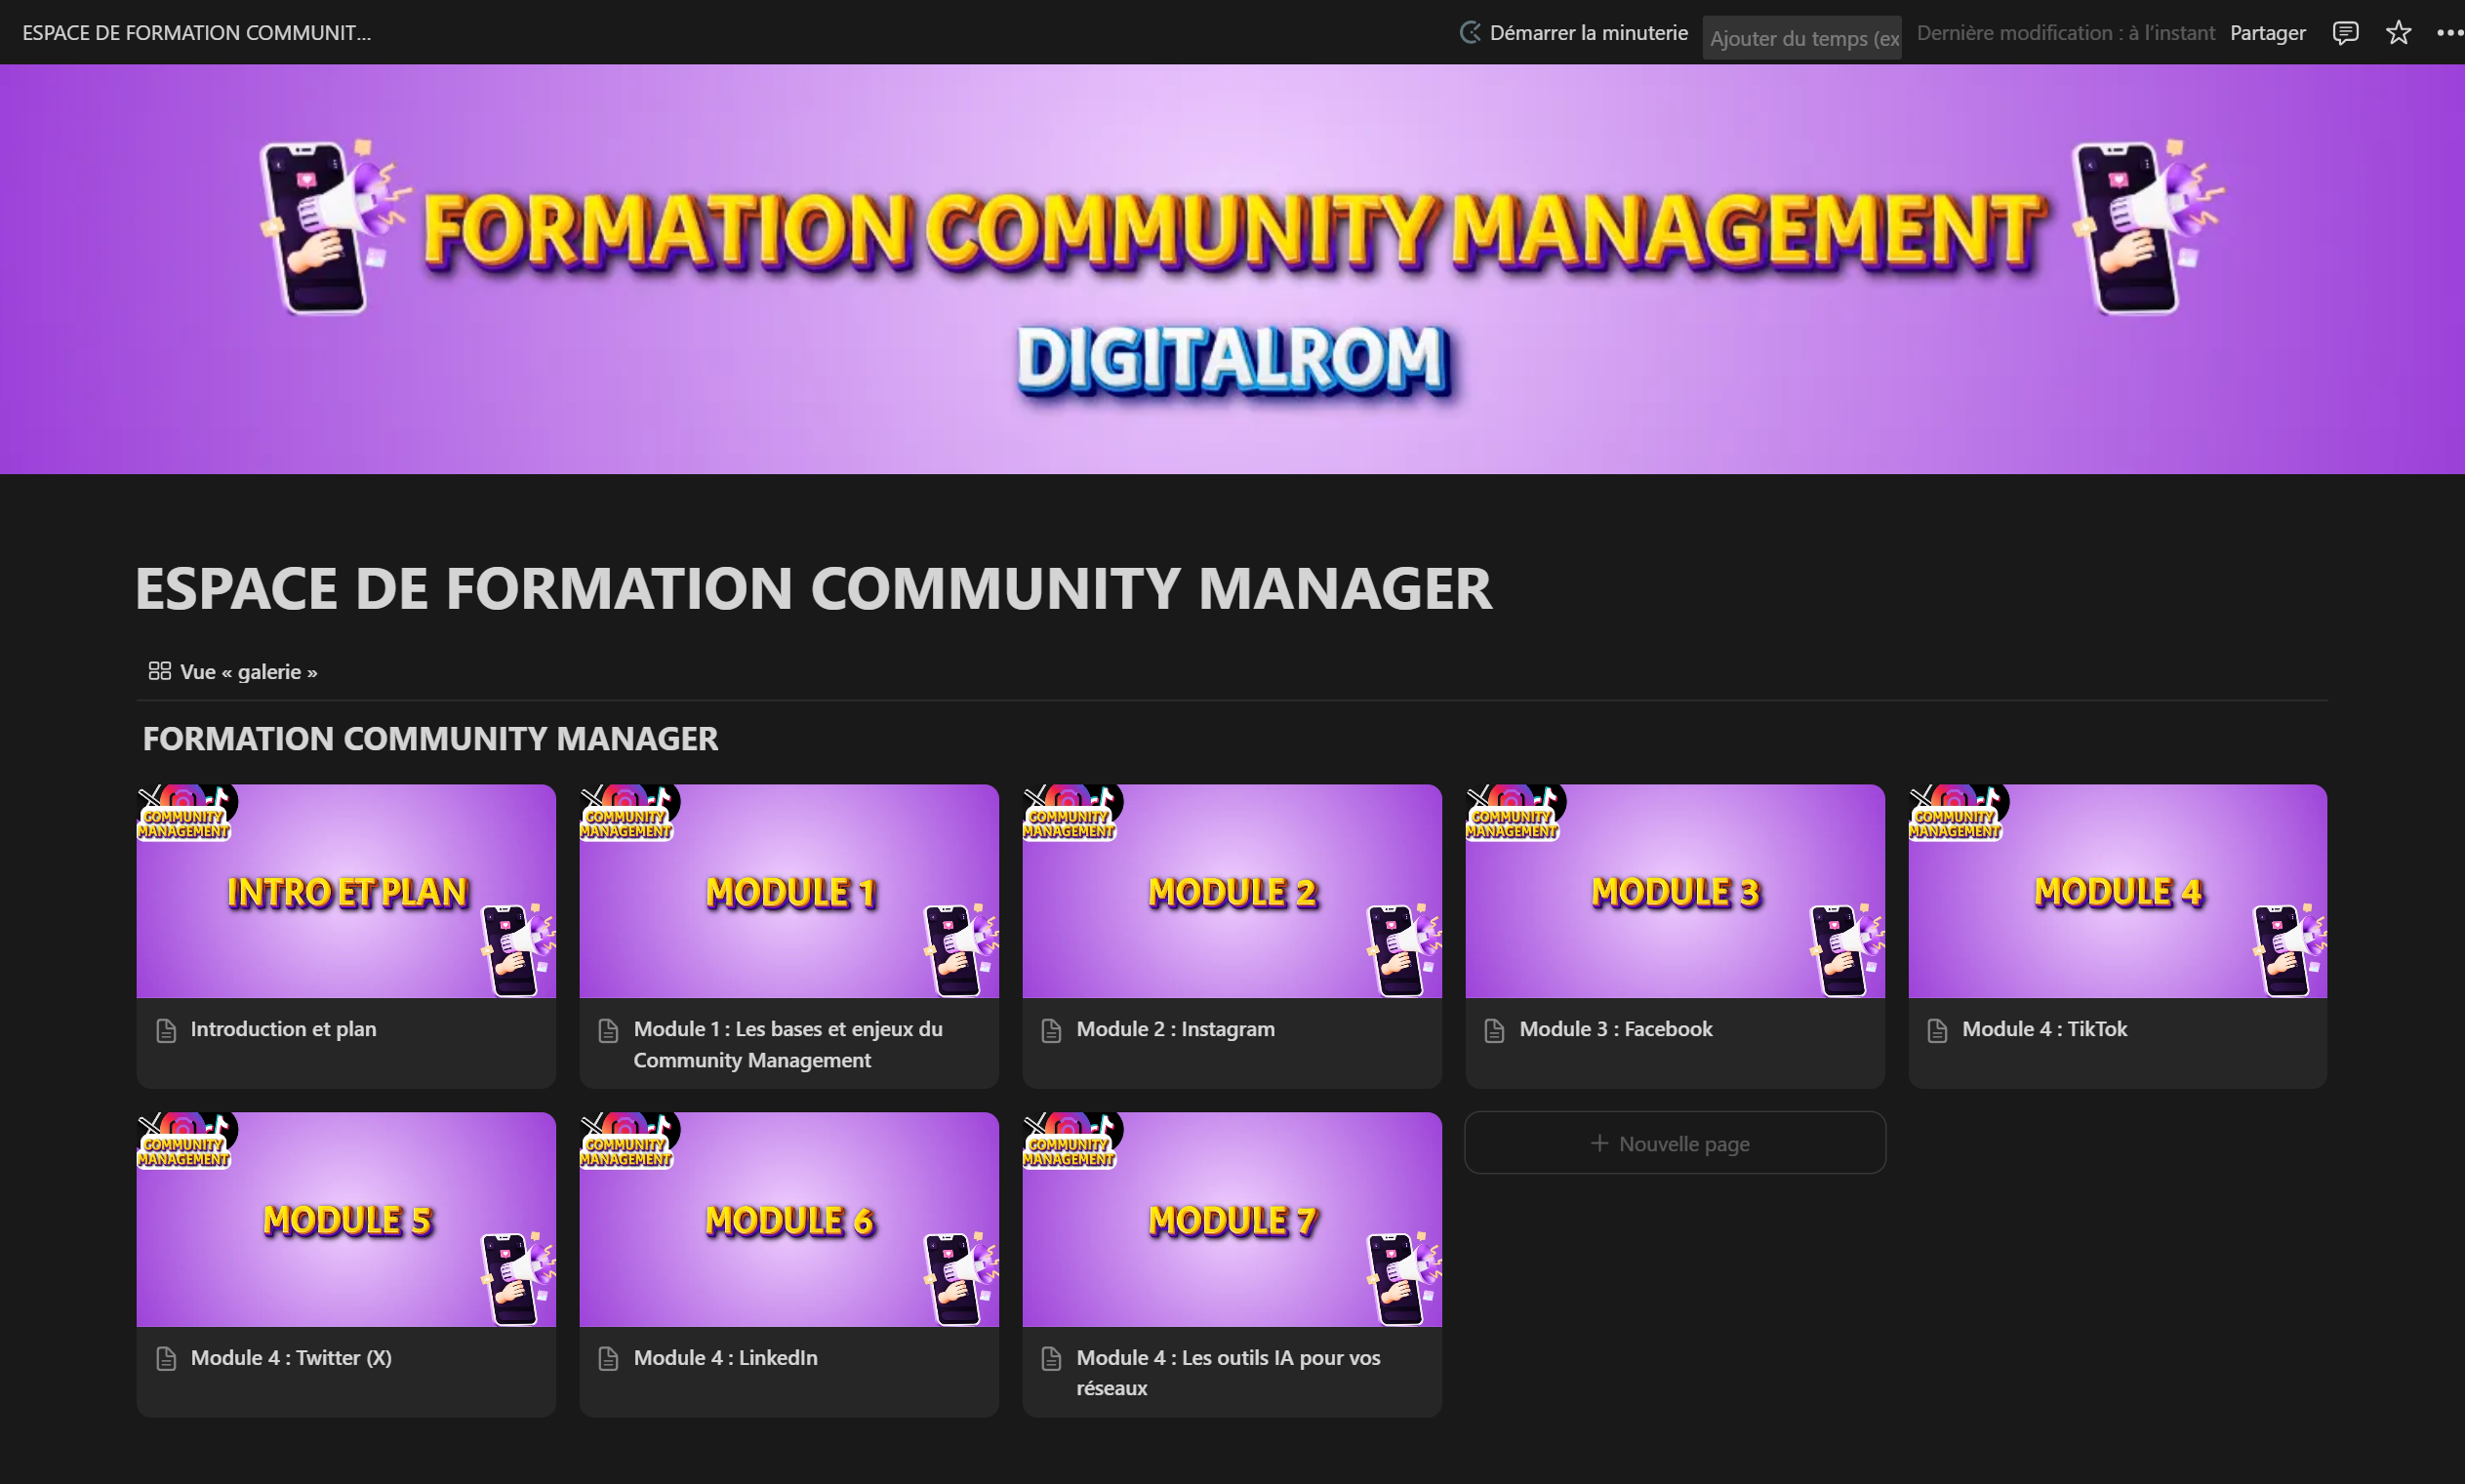Click page icon beside Introduction et plan
Screen dimensions: 2465x1484
tap(166, 1031)
